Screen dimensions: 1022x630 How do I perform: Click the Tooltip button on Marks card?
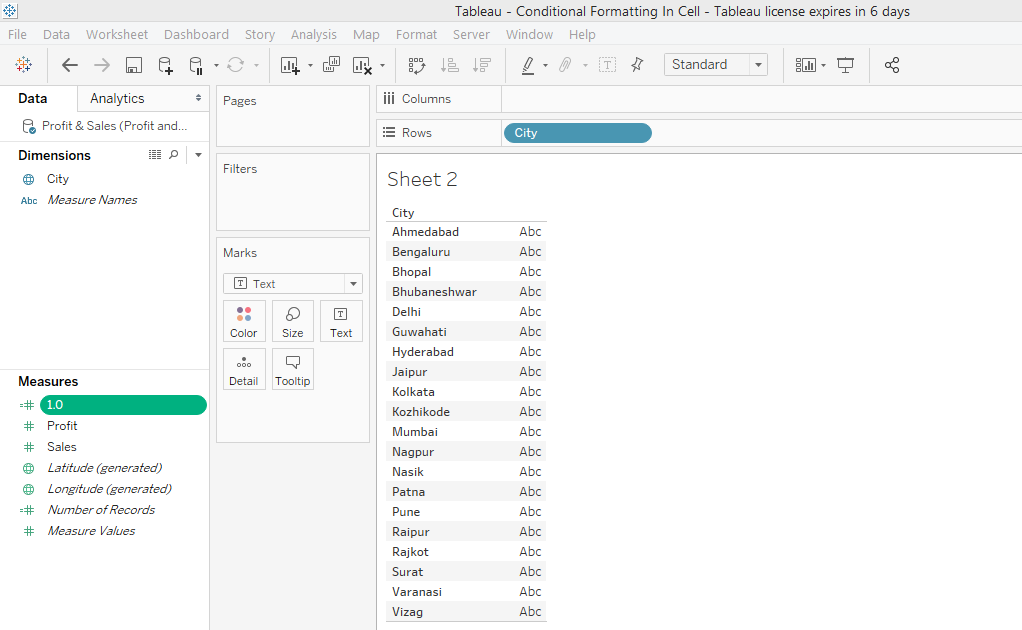click(292, 369)
